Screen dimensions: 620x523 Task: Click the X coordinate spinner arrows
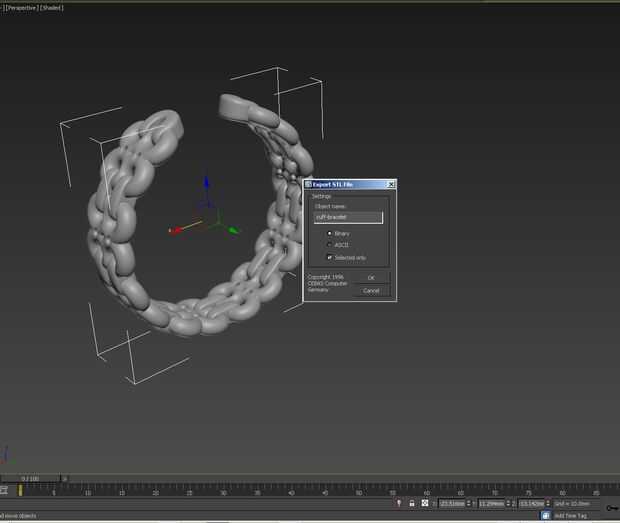(469, 503)
